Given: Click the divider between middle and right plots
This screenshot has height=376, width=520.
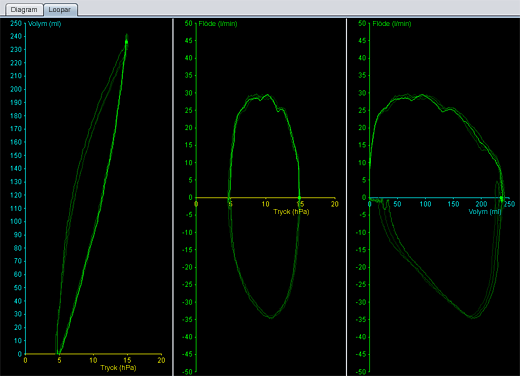Looking at the screenshot, I should coord(347,197).
